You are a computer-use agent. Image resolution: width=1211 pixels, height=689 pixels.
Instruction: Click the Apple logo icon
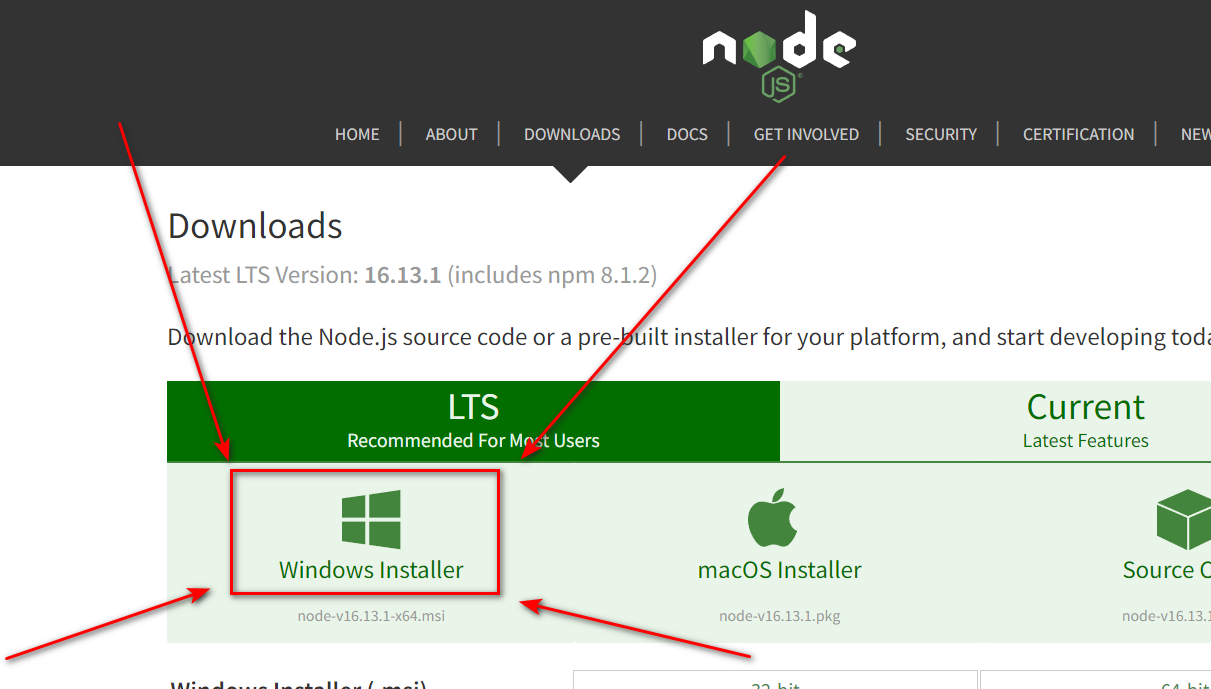pos(773,519)
